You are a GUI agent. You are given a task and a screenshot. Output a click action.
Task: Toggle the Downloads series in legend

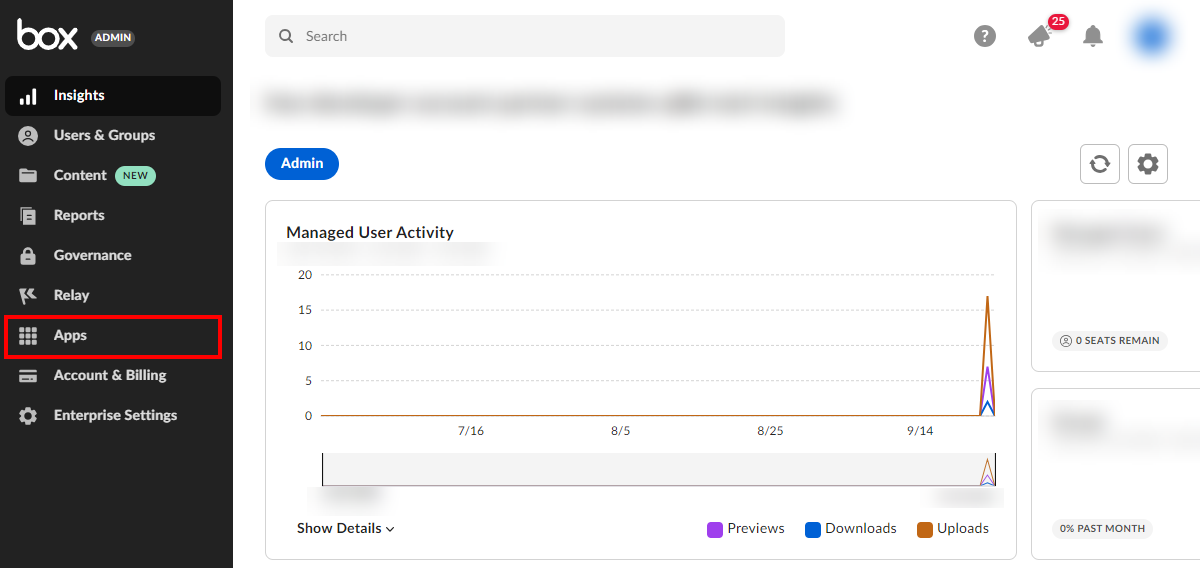[851, 528]
